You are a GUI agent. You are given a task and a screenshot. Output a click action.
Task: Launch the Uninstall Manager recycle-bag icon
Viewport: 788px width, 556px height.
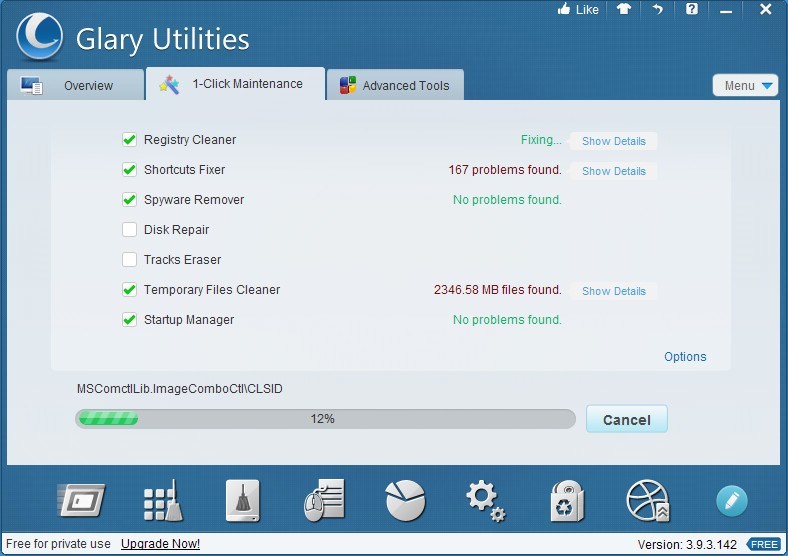567,501
